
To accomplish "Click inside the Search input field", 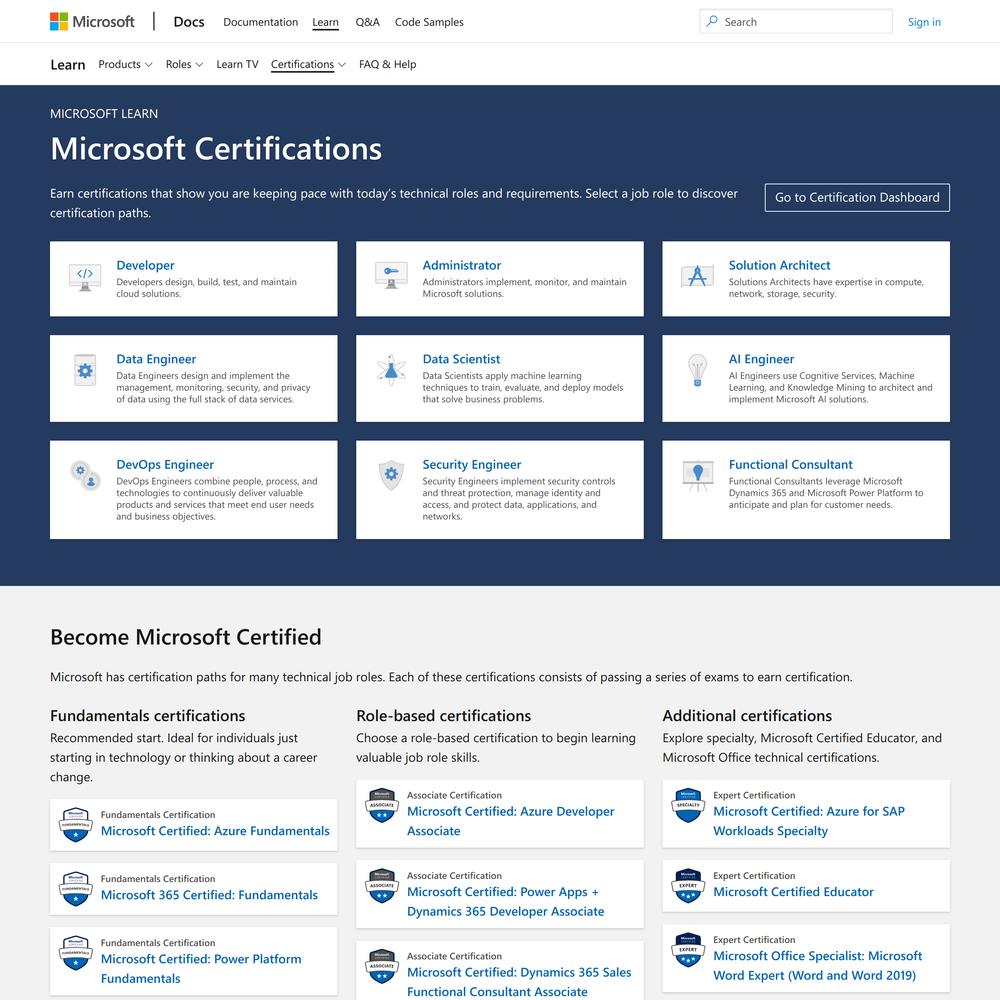I will pos(796,22).
